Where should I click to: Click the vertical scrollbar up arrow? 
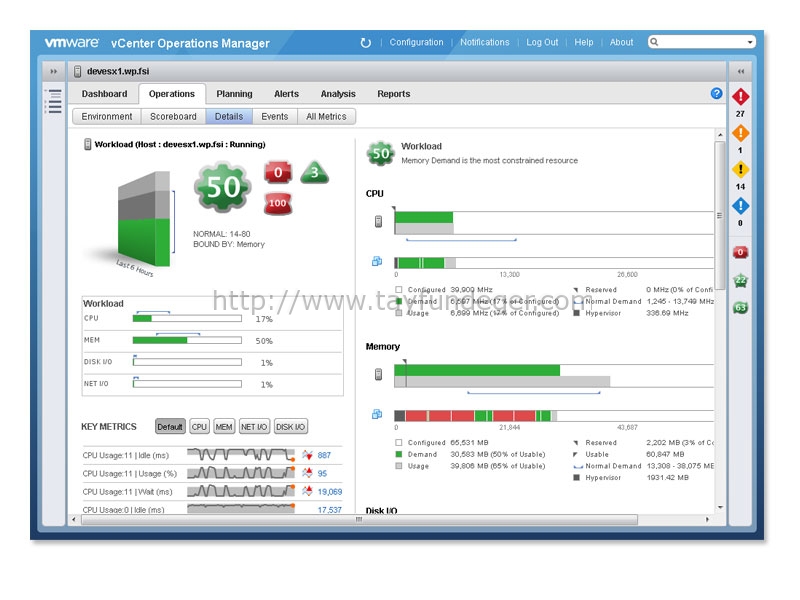coord(720,135)
